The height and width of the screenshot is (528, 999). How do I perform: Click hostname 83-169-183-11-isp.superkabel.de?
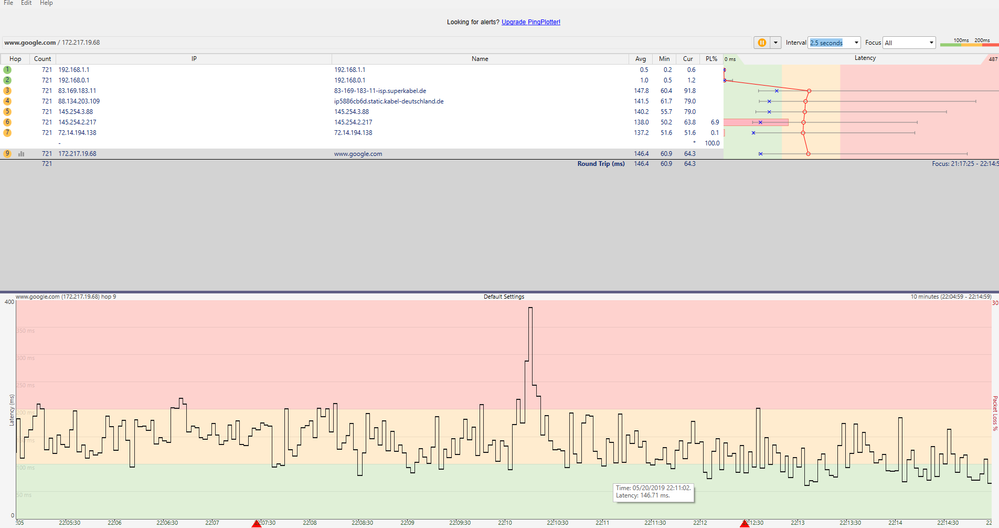380,91
